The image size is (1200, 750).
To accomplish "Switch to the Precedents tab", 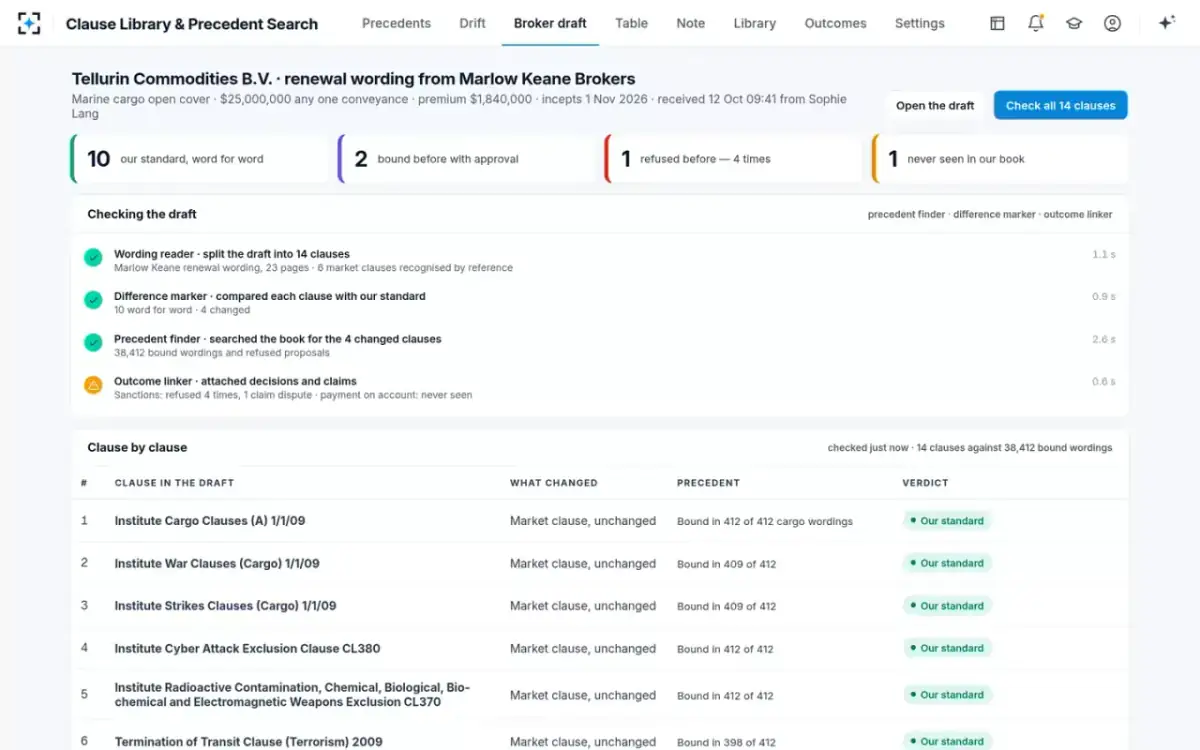I will tap(396, 23).
